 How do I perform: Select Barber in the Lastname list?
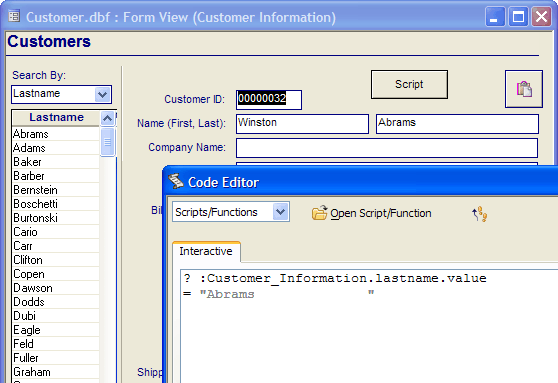tap(56, 176)
